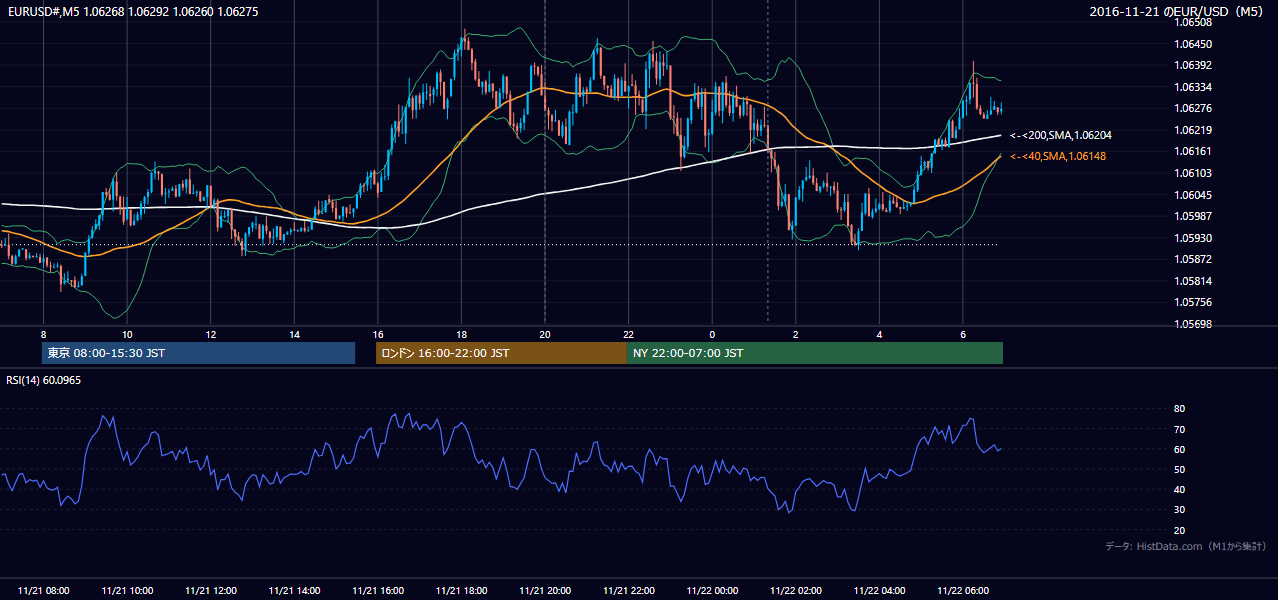This screenshot has height=600, width=1278.
Task: Click hour label 10 under the price chart
Action: click(126, 334)
